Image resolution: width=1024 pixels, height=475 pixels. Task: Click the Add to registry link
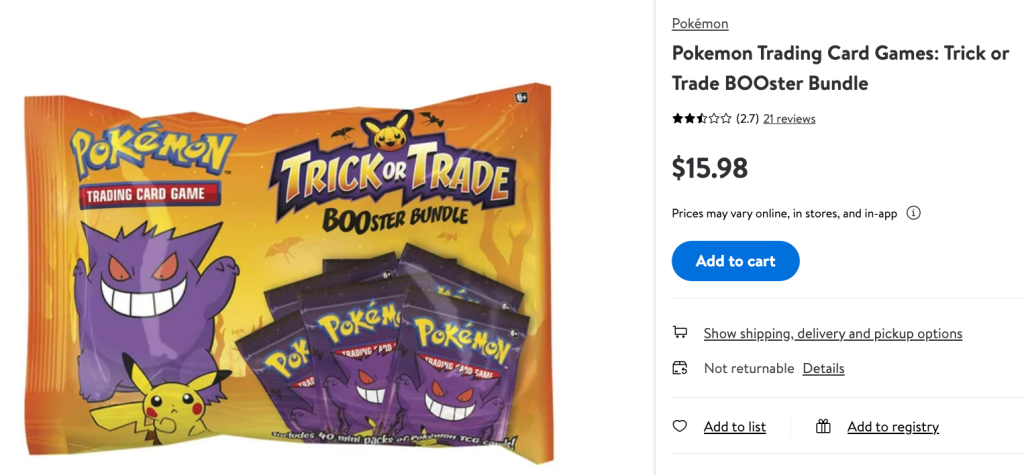(x=893, y=427)
